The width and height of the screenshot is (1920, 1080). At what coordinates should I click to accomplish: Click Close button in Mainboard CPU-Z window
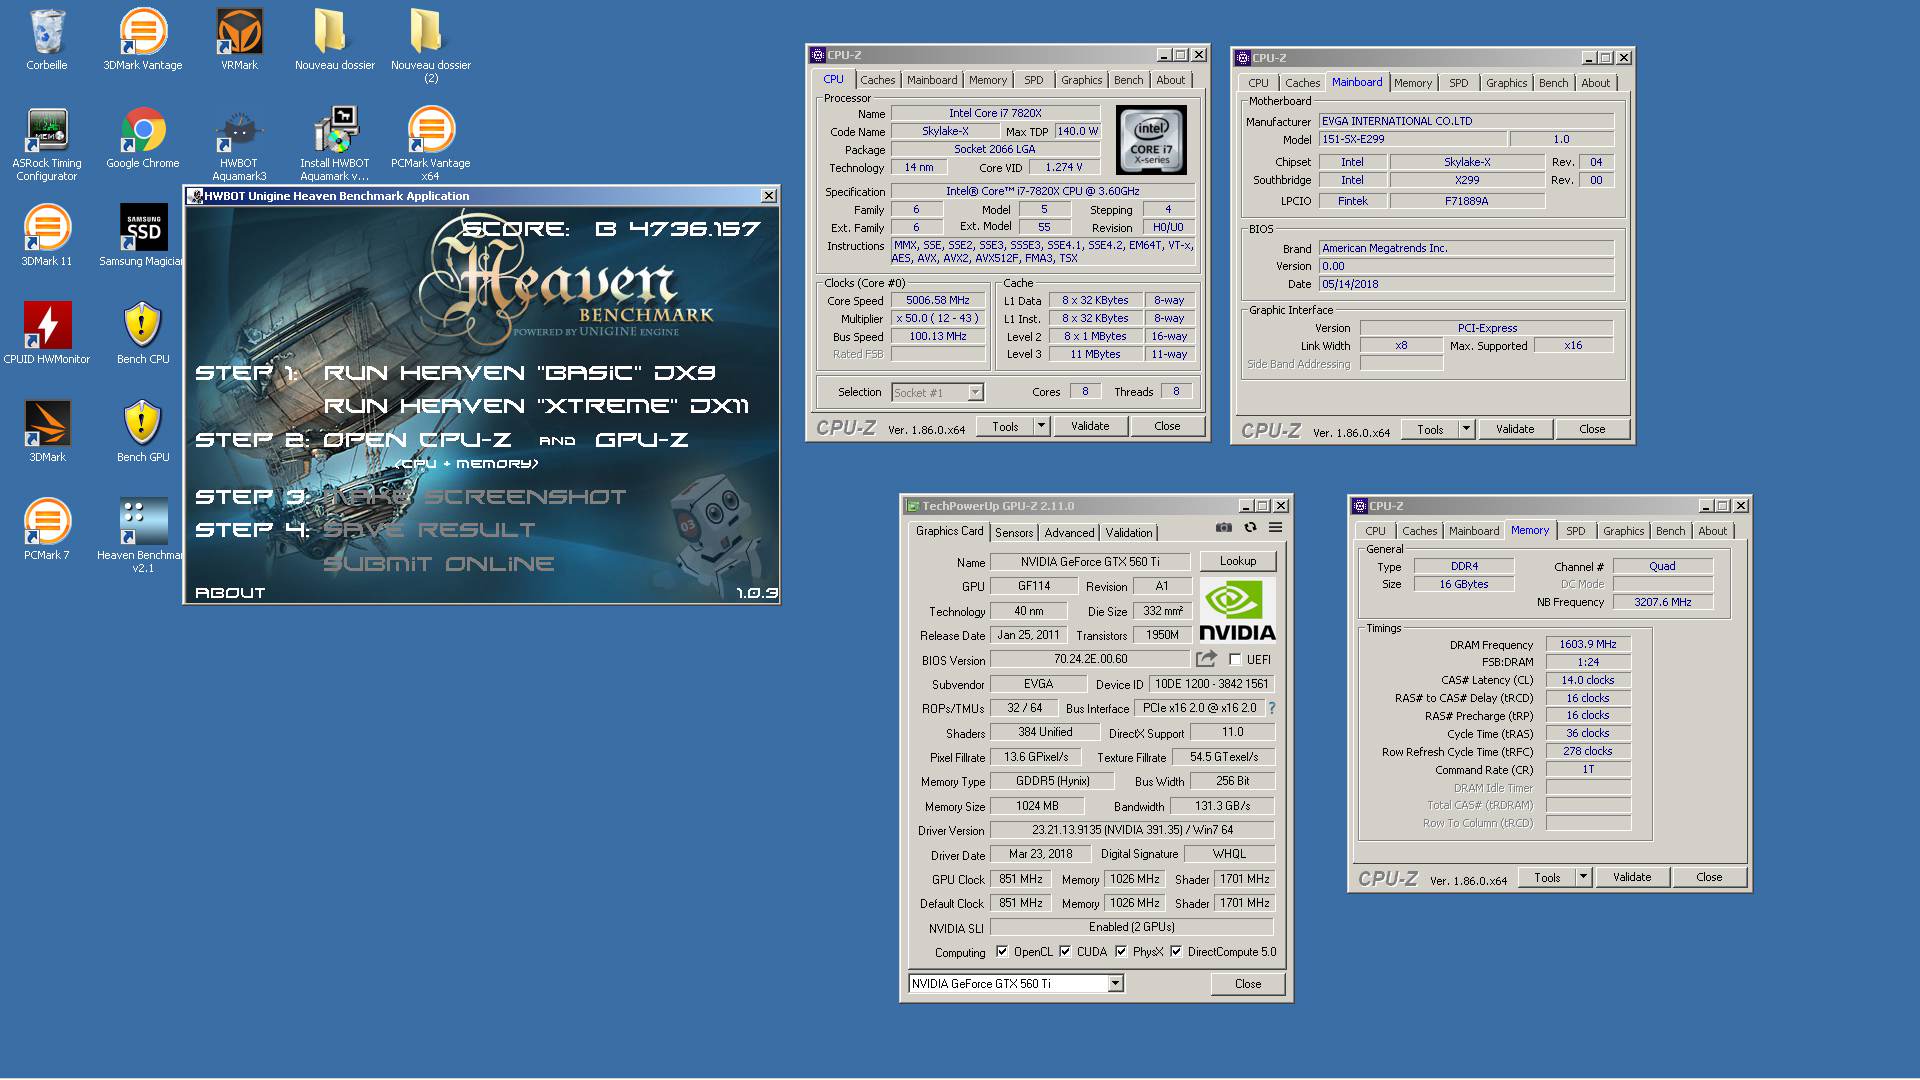click(1592, 429)
